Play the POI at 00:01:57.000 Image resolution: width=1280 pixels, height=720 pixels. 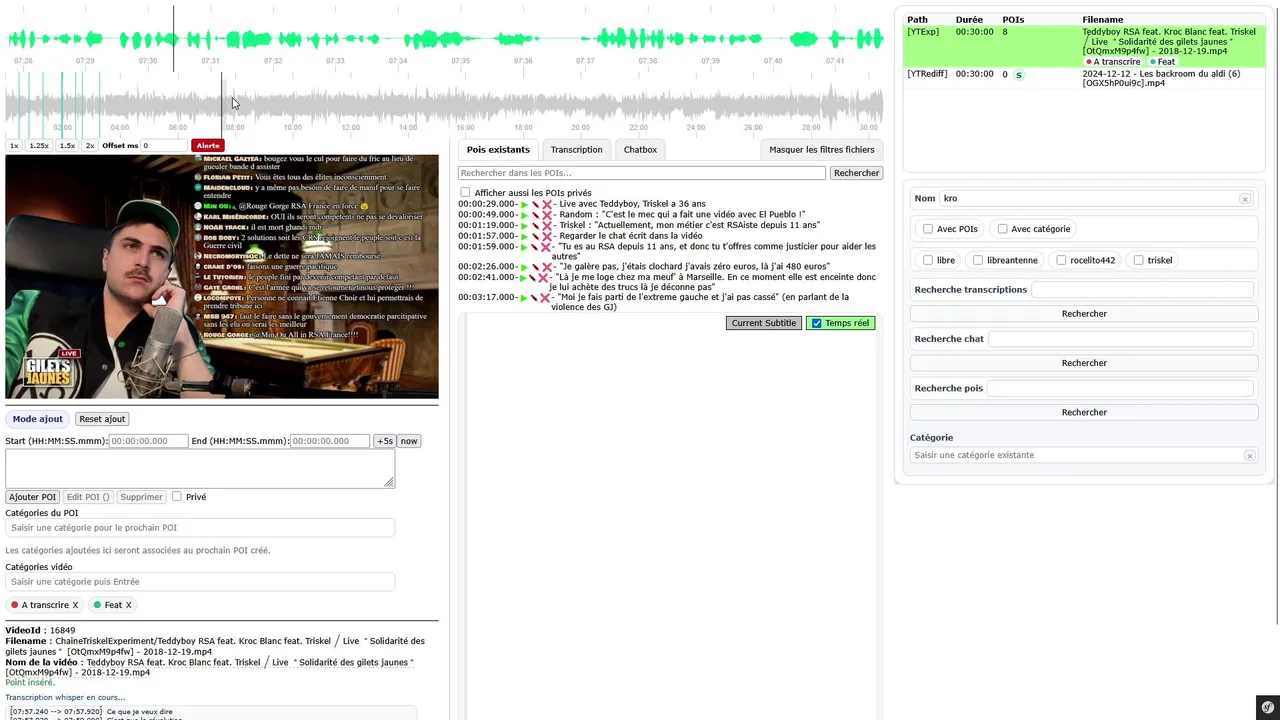click(x=524, y=236)
